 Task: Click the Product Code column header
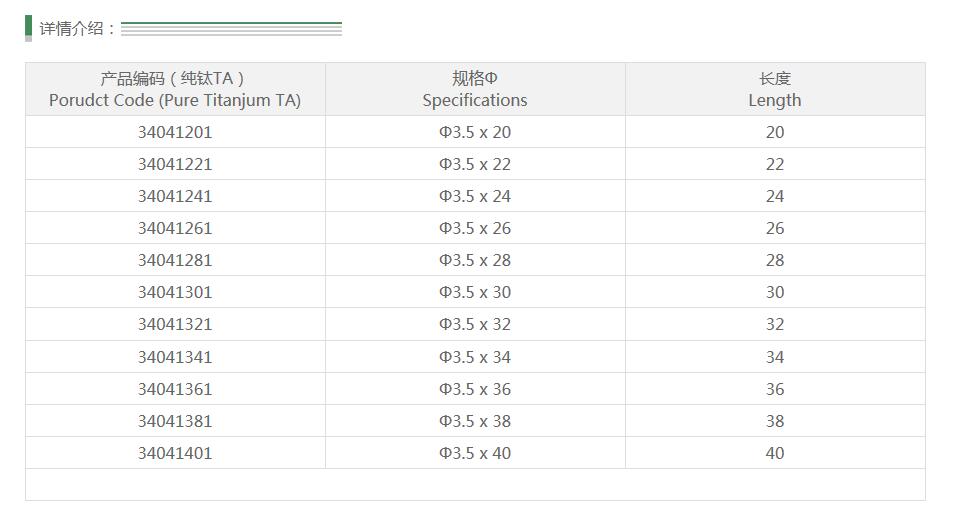(175, 89)
